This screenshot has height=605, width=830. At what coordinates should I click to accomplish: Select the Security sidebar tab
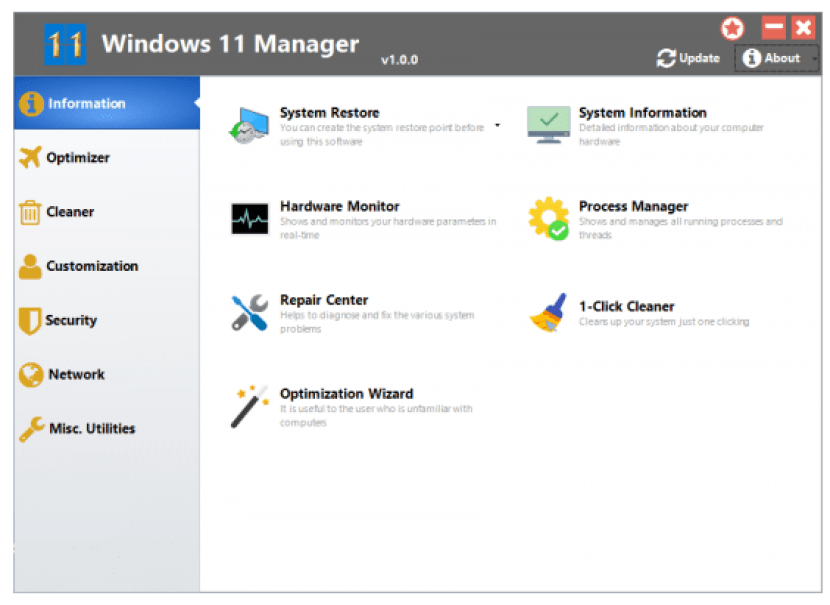[70, 321]
